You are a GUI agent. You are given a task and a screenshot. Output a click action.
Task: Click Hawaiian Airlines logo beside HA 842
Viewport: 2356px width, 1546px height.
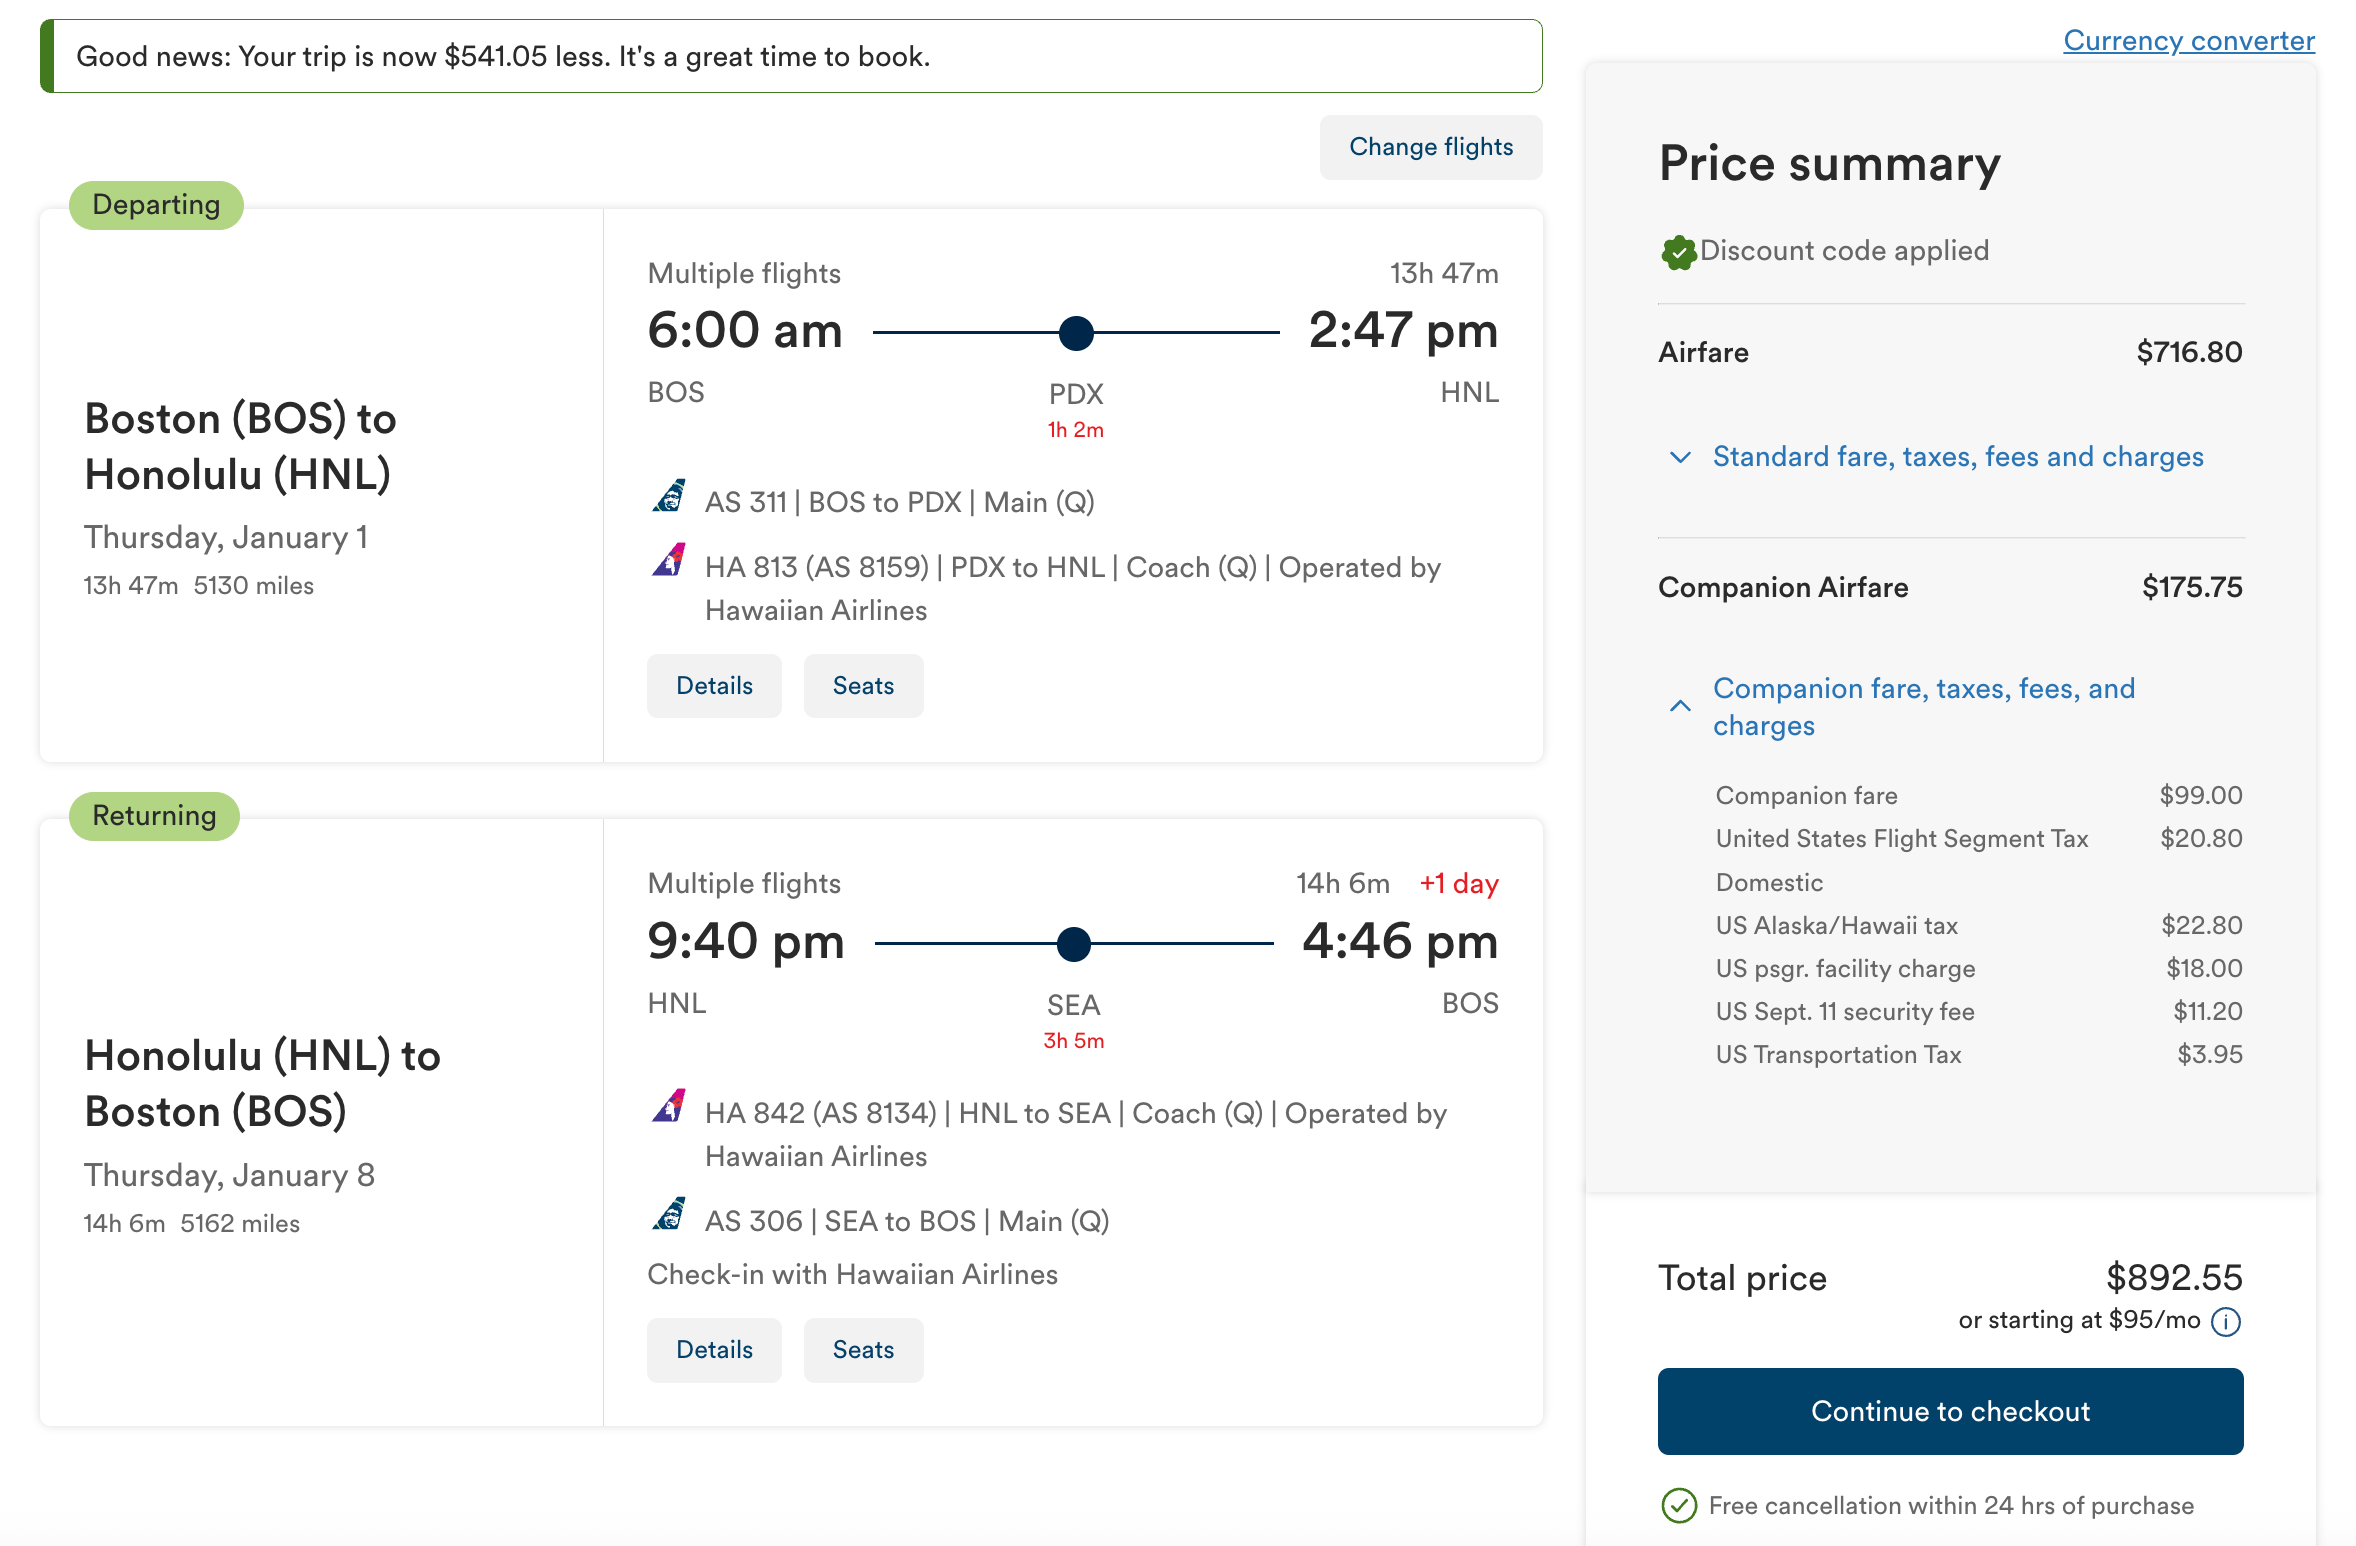(669, 1106)
